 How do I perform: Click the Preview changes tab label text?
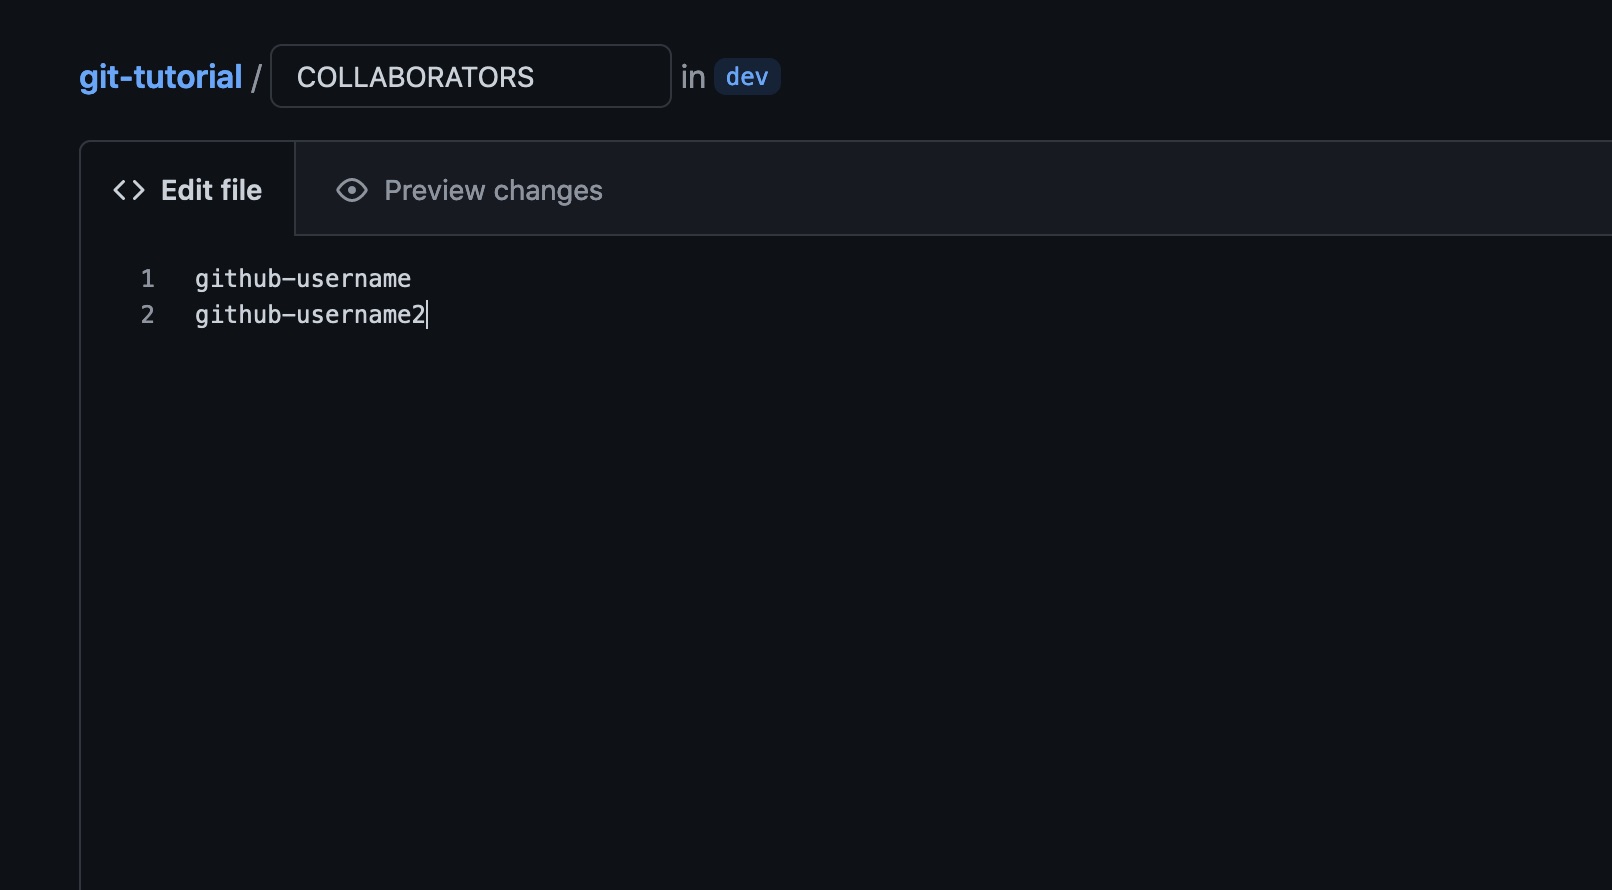[493, 190]
